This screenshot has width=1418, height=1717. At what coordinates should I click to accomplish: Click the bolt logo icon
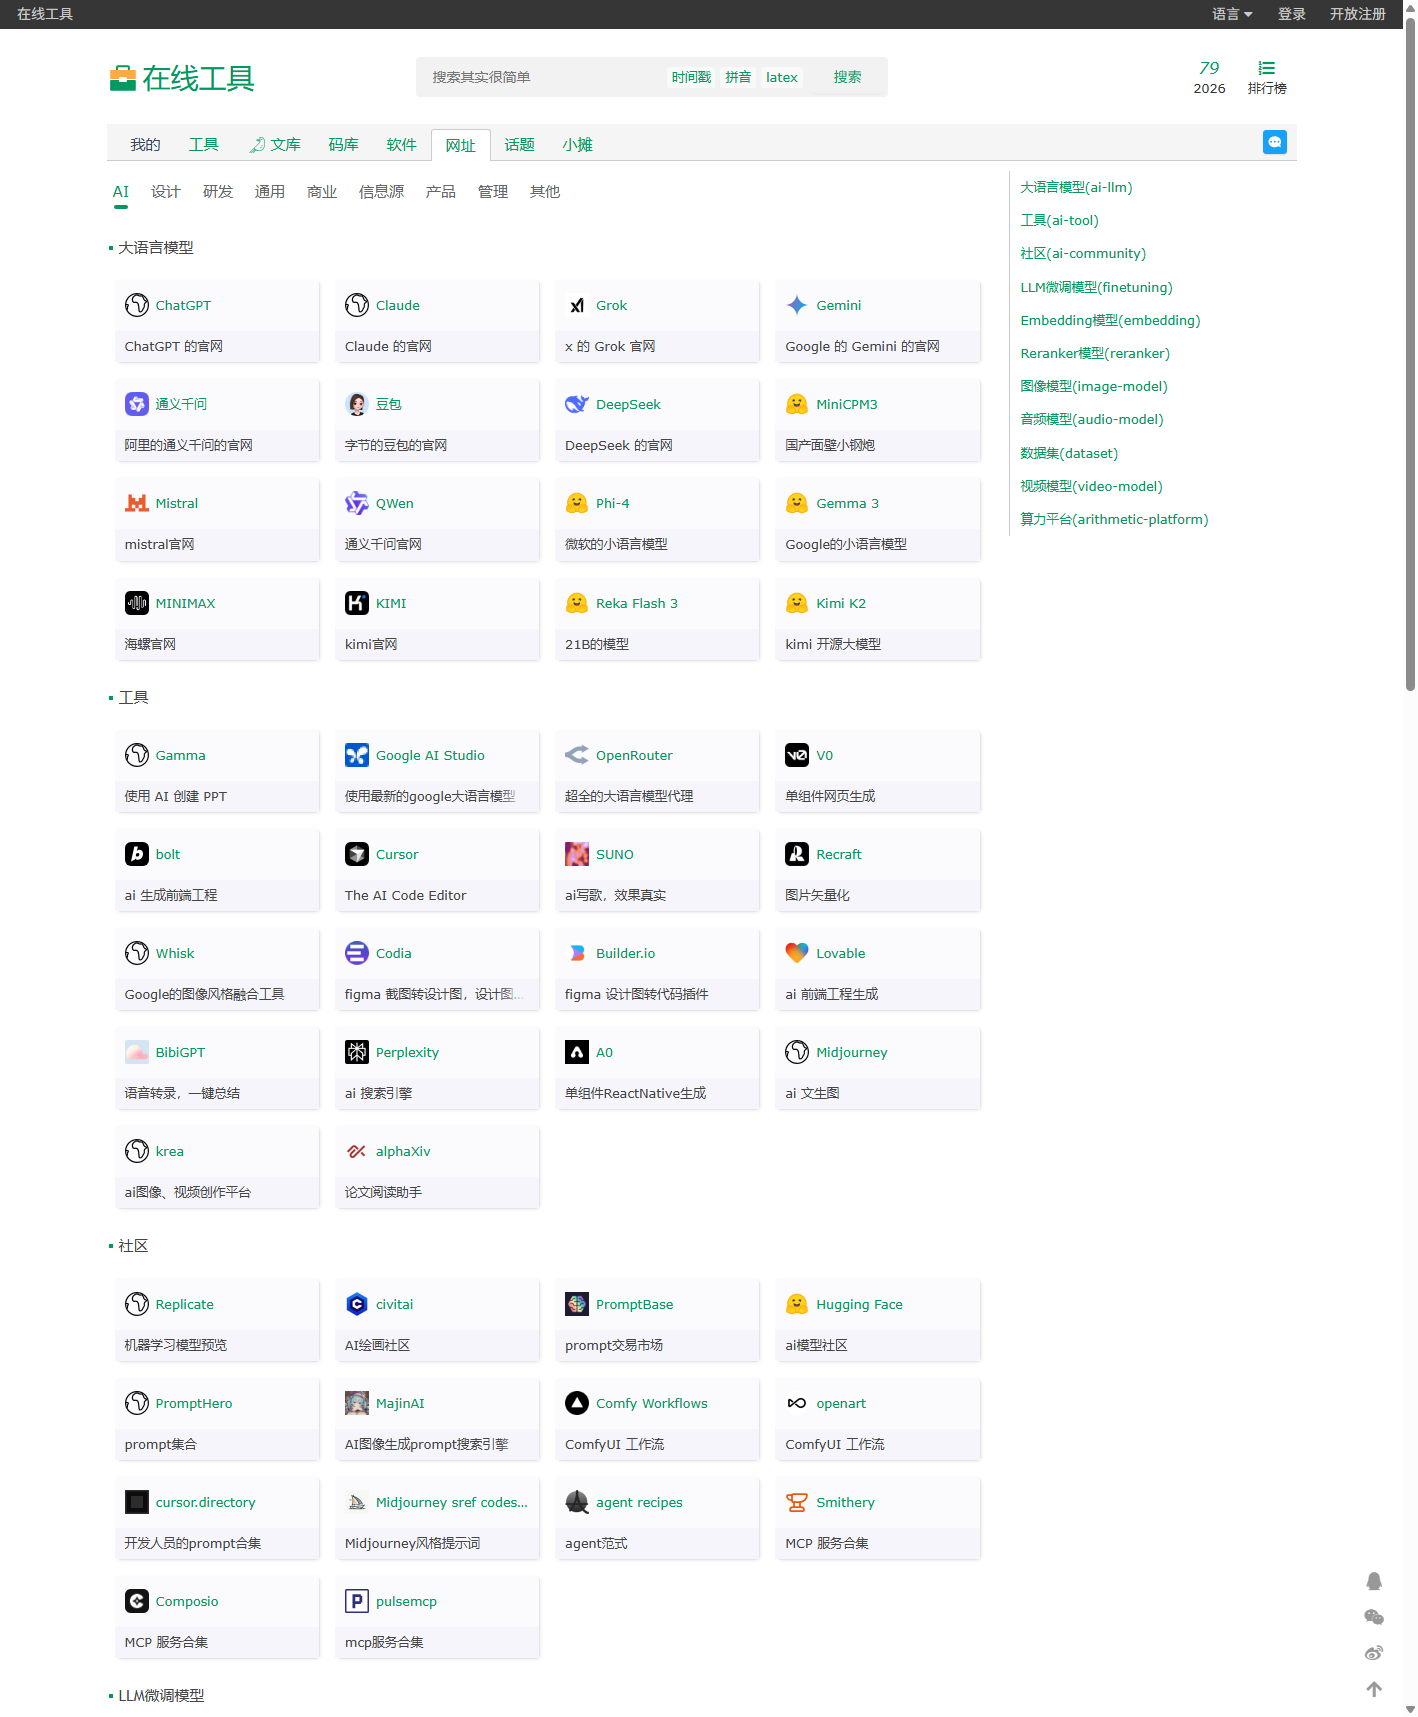click(x=137, y=854)
